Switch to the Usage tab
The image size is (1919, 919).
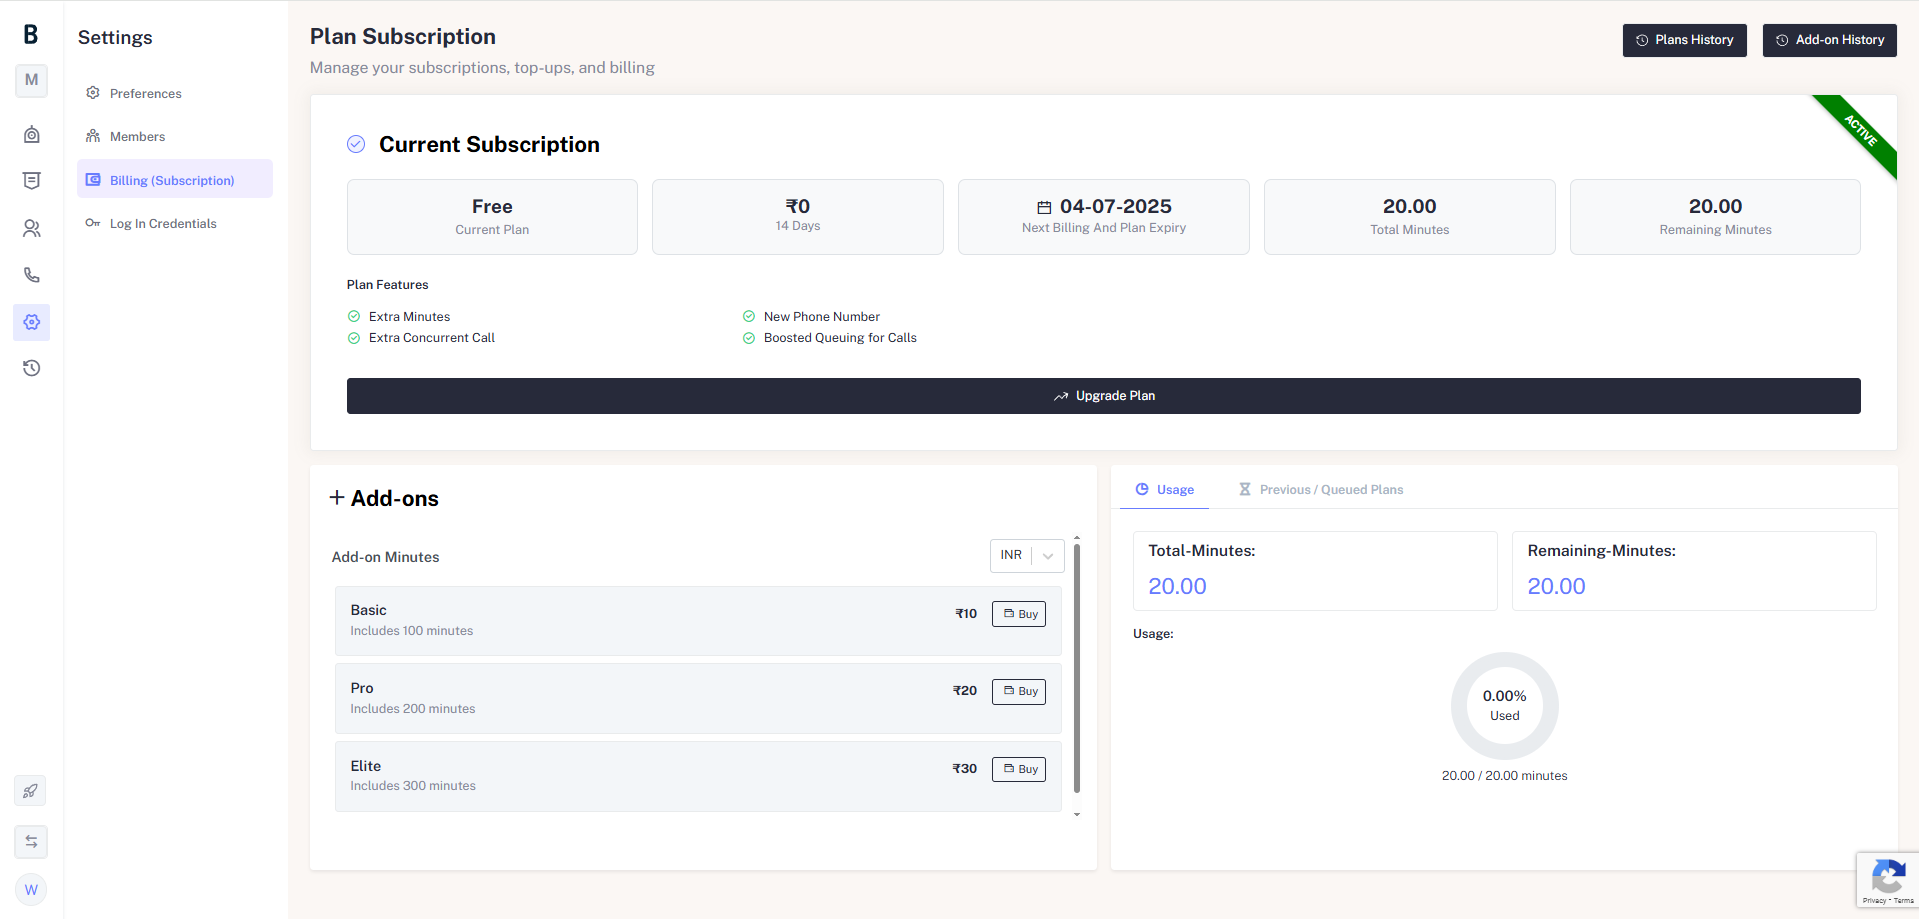click(1165, 490)
